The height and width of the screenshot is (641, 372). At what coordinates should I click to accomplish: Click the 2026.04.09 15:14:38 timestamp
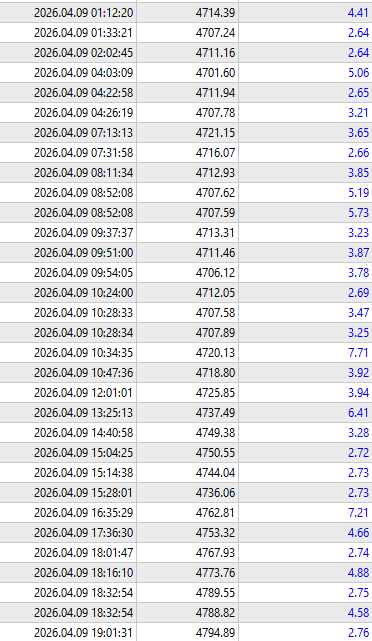click(83, 473)
